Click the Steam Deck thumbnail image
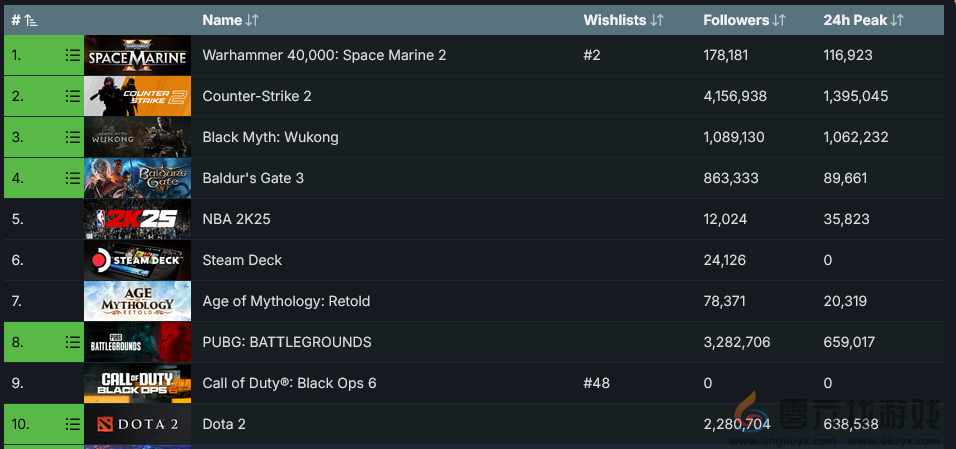Screen dimensions: 956x449 pyautogui.click(x=137, y=260)
